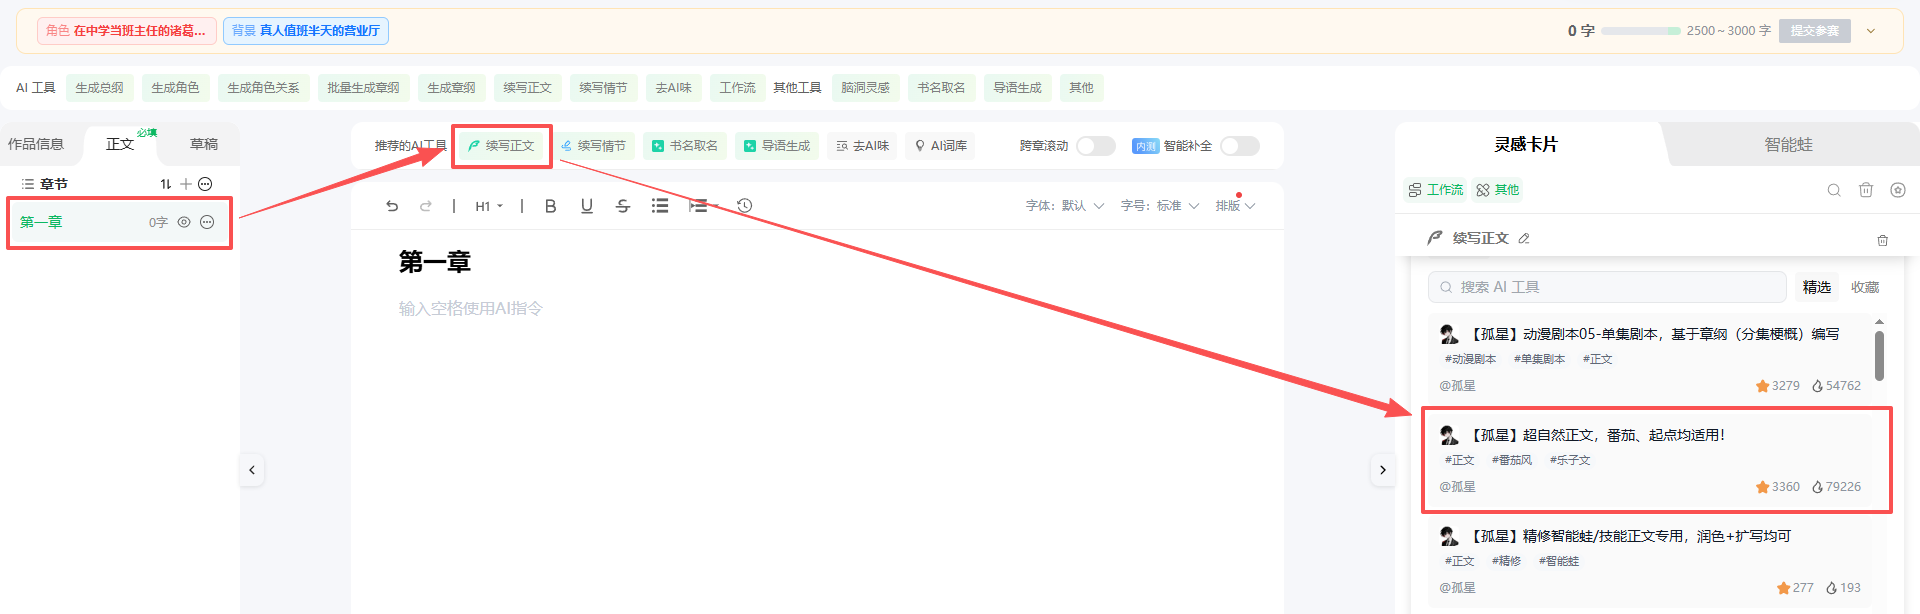Screen dimensions: 1920x614
Task: Open the star favorites icon in the 灵感卡片 panel
Action: click(1898, 190)
